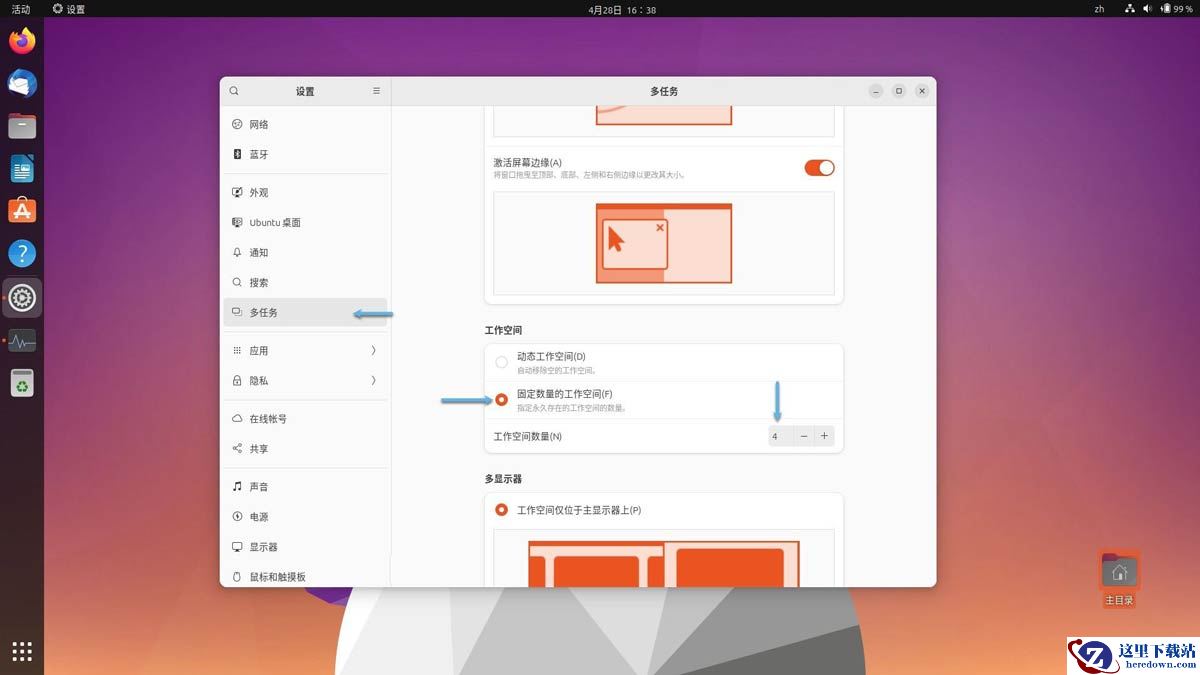Show applications grid button
The height and width of the screenshot is (675, 1200).
(22, 652)
